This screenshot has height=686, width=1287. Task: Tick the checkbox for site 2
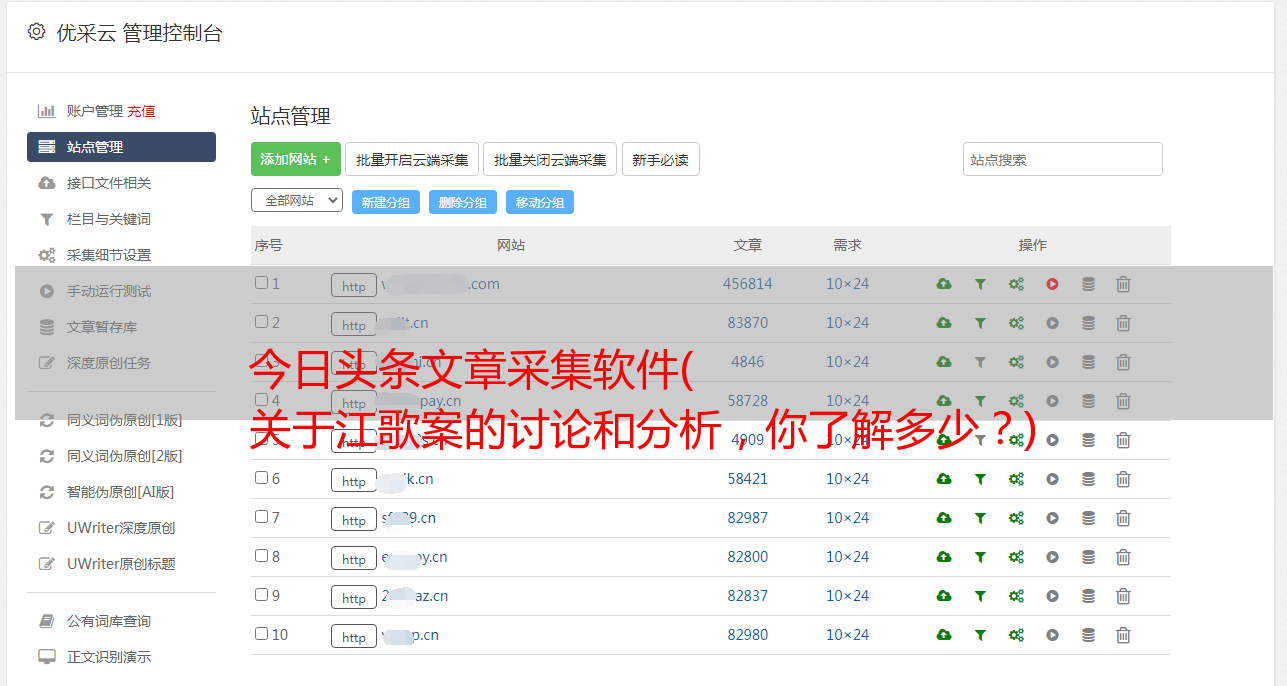(261, 322)
